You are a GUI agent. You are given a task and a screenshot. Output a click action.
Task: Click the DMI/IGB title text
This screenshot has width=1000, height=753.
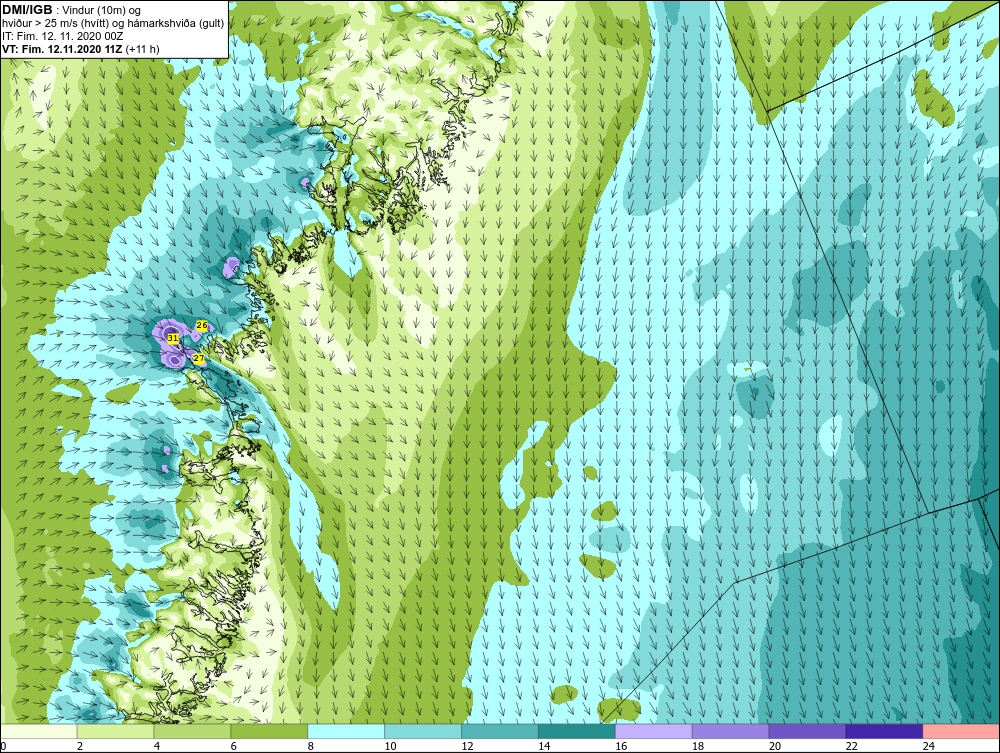click(x=27, y=10)
